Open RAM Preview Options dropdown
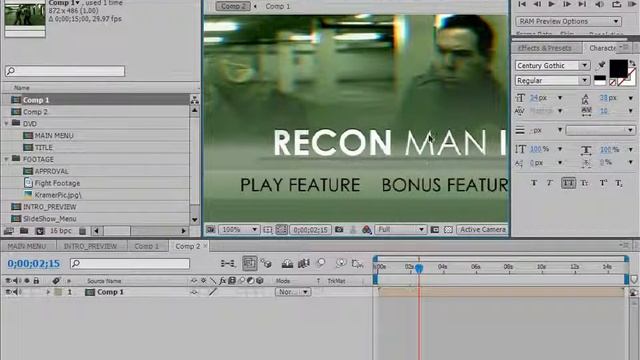Image resolution: width=640 pixels, height=360 pixels. point(568,21)
